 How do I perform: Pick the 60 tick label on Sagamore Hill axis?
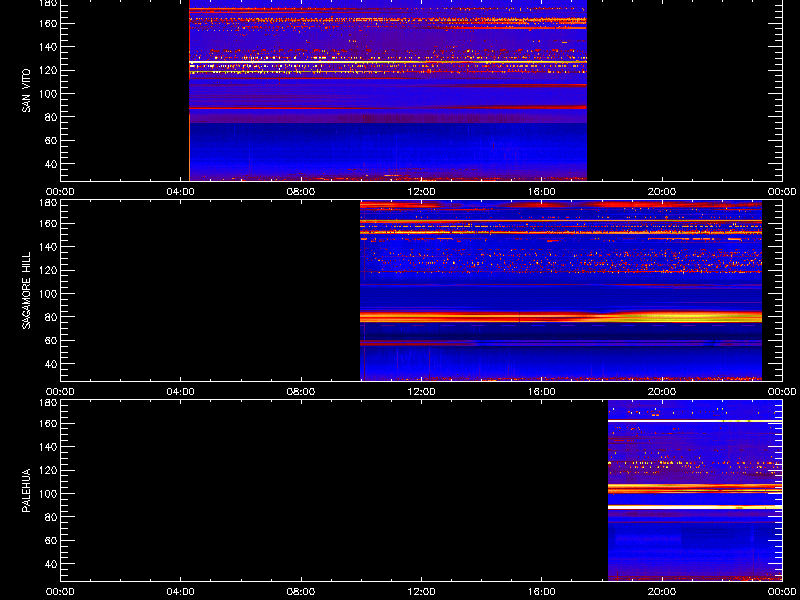coord(49,341)
